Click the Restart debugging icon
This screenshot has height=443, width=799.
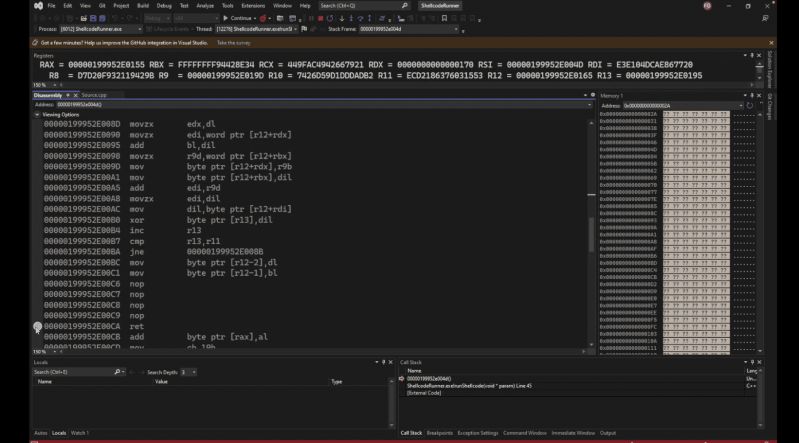pos(330,18)
